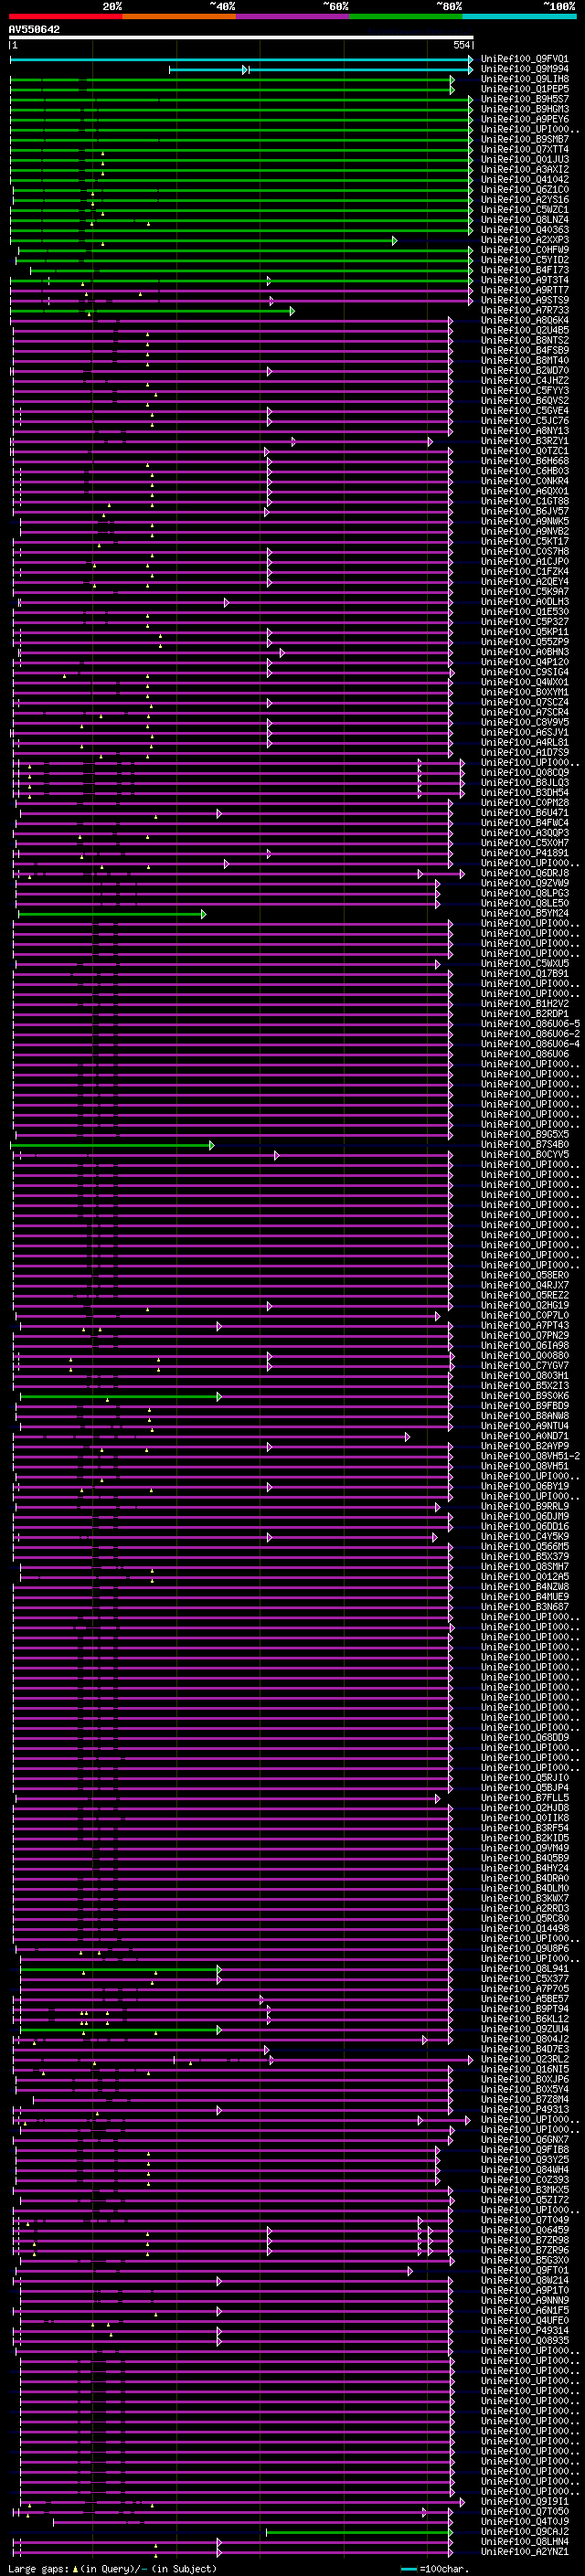Open hit UniRef100_Q7XTT4
Viewport: 585px width, 2576px height.
coord(525,150)
